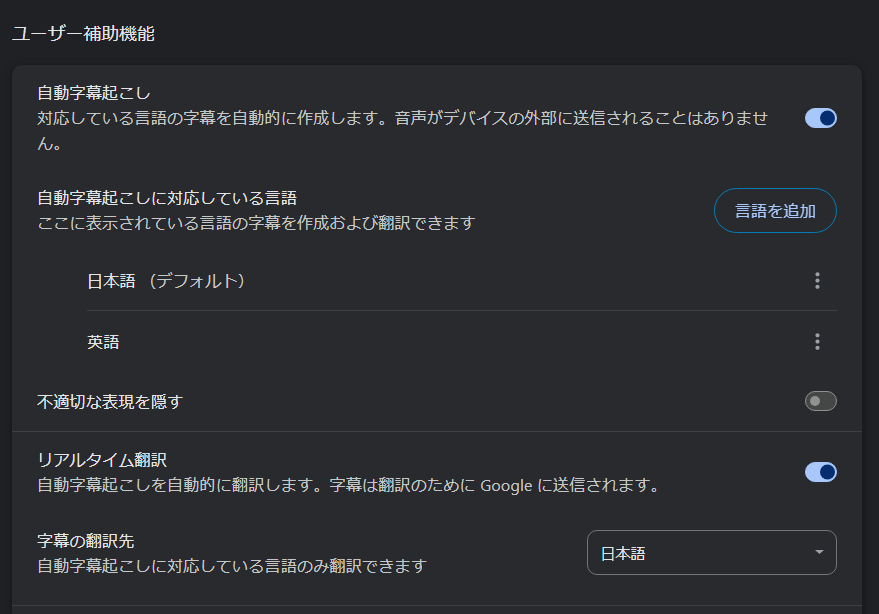Click the 自動字幕起こしに対応している言語 title

coord(167,198)
